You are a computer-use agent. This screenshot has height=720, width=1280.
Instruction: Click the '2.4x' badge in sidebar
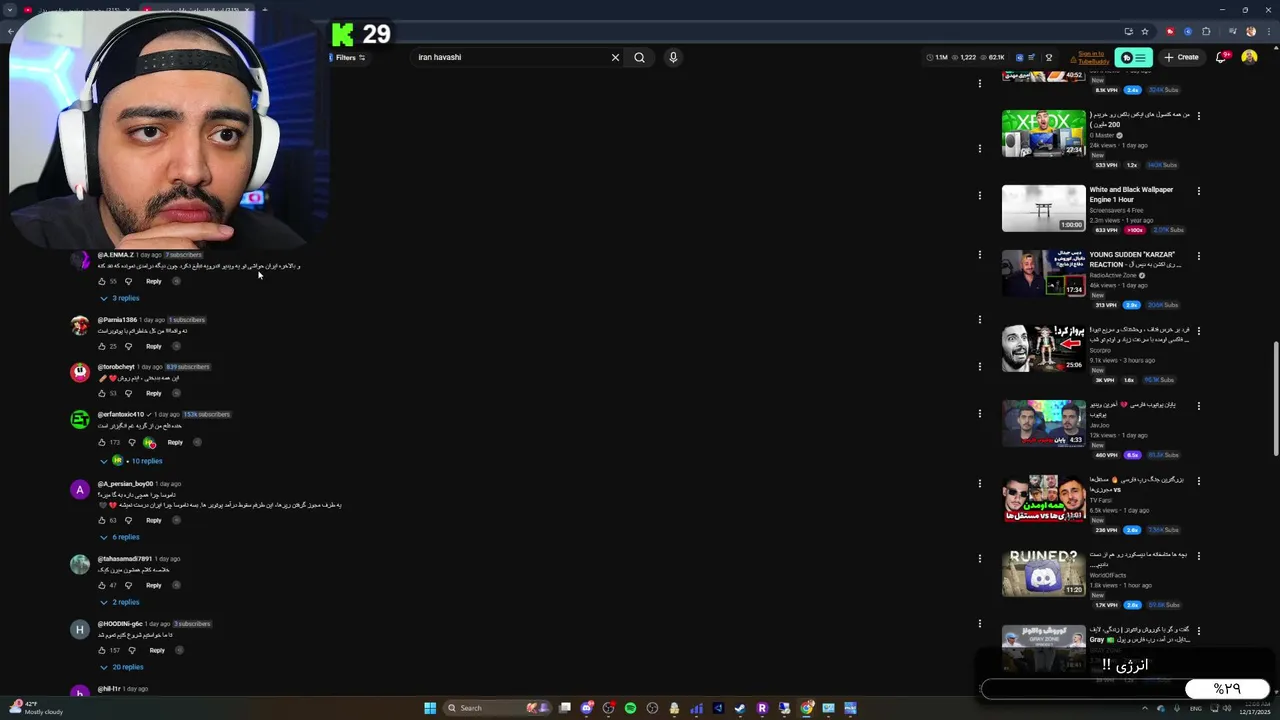[x=1132, y=90]
